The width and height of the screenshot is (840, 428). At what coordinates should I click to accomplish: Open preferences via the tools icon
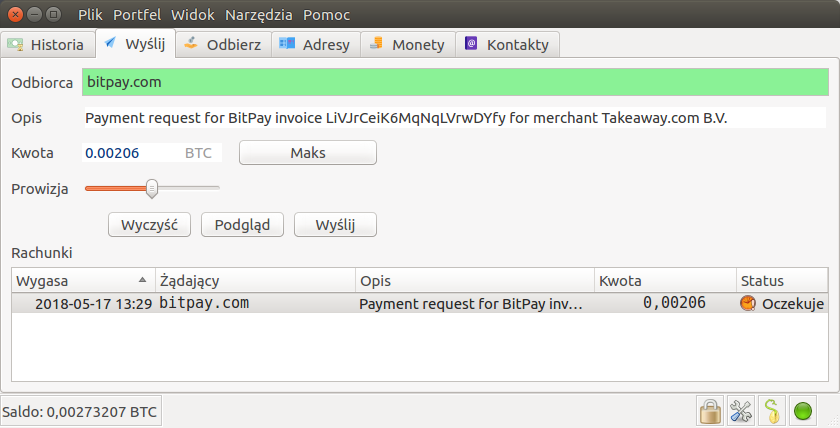point(741,410)
